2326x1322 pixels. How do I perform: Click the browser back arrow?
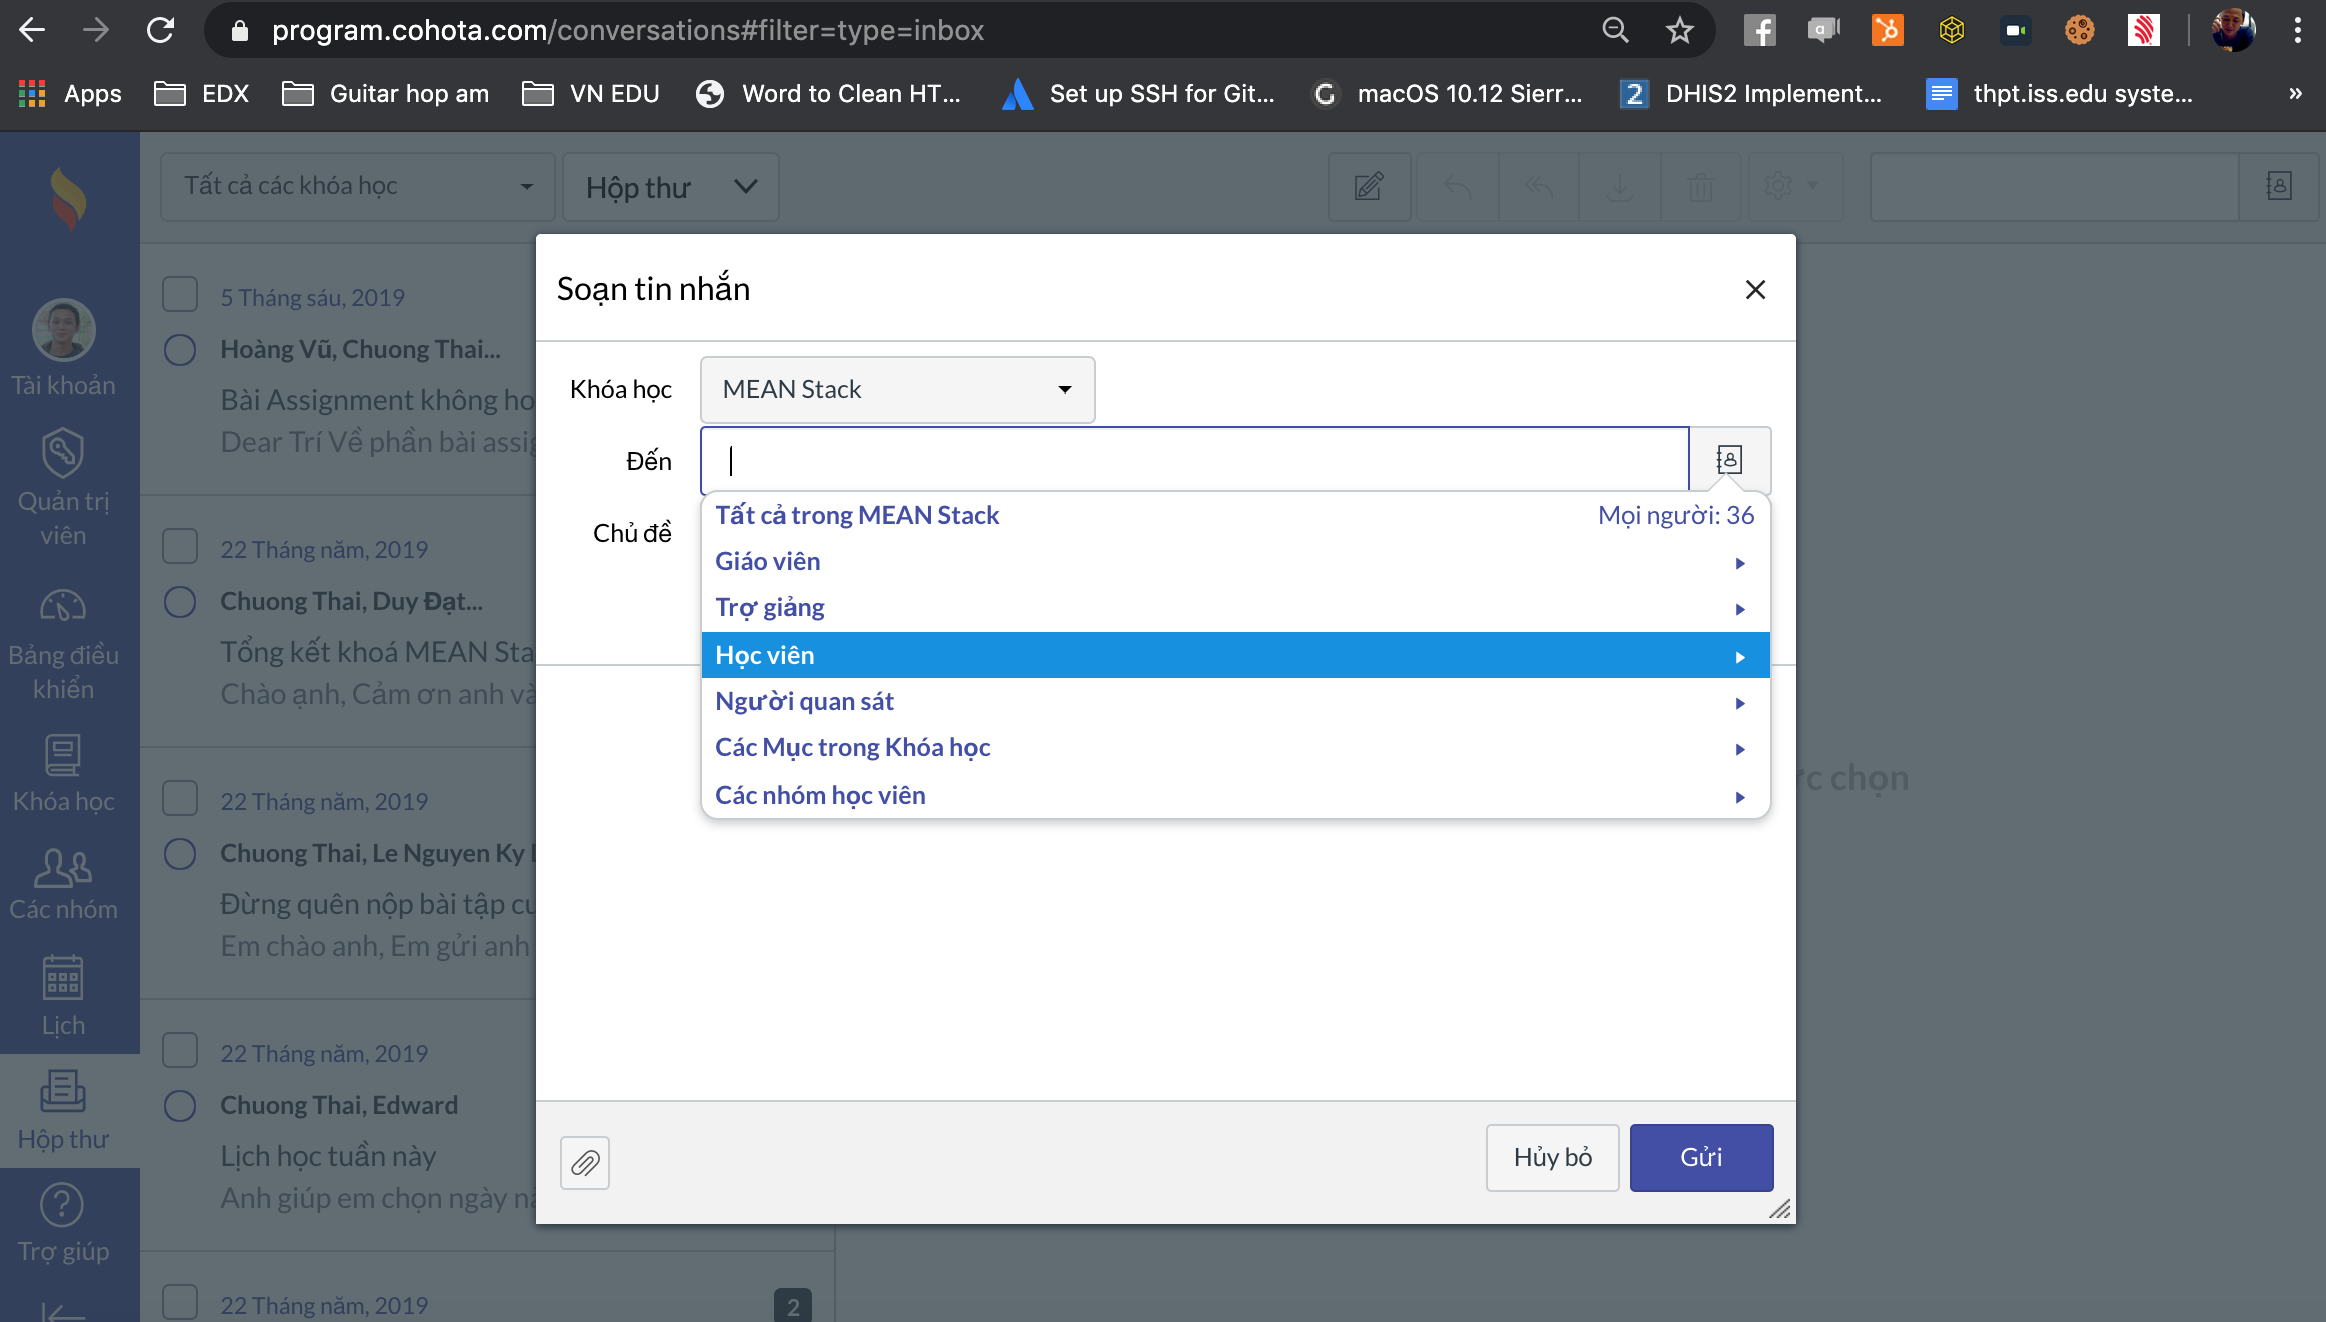click(32, 30)
